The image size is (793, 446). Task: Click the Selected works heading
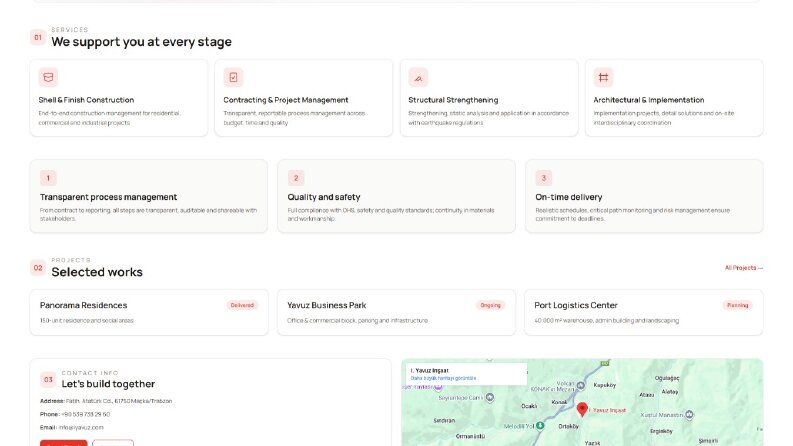point(97,272)
